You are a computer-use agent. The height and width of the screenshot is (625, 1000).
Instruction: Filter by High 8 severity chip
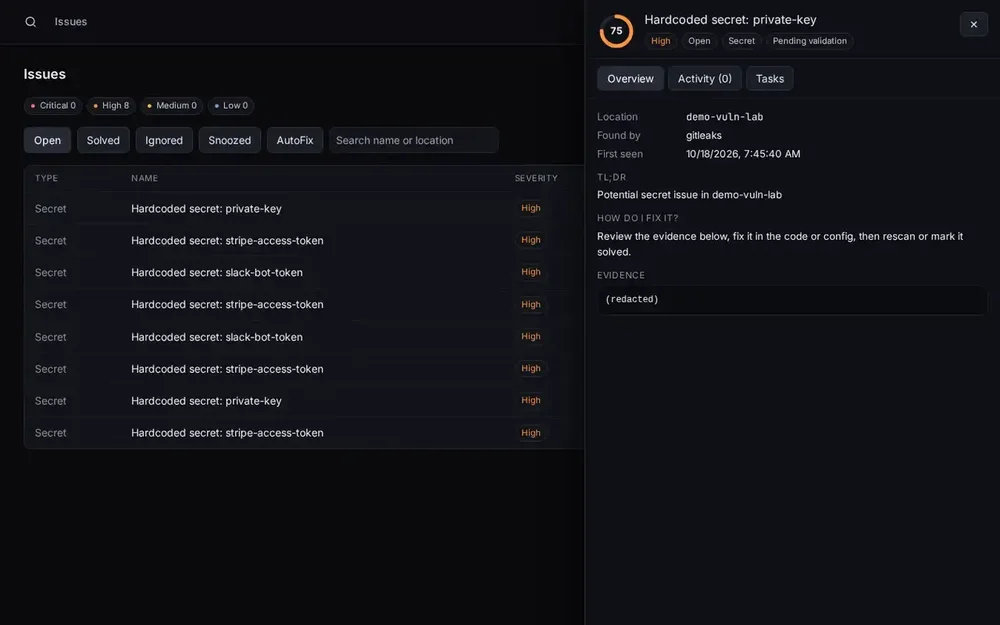[111, 105]
